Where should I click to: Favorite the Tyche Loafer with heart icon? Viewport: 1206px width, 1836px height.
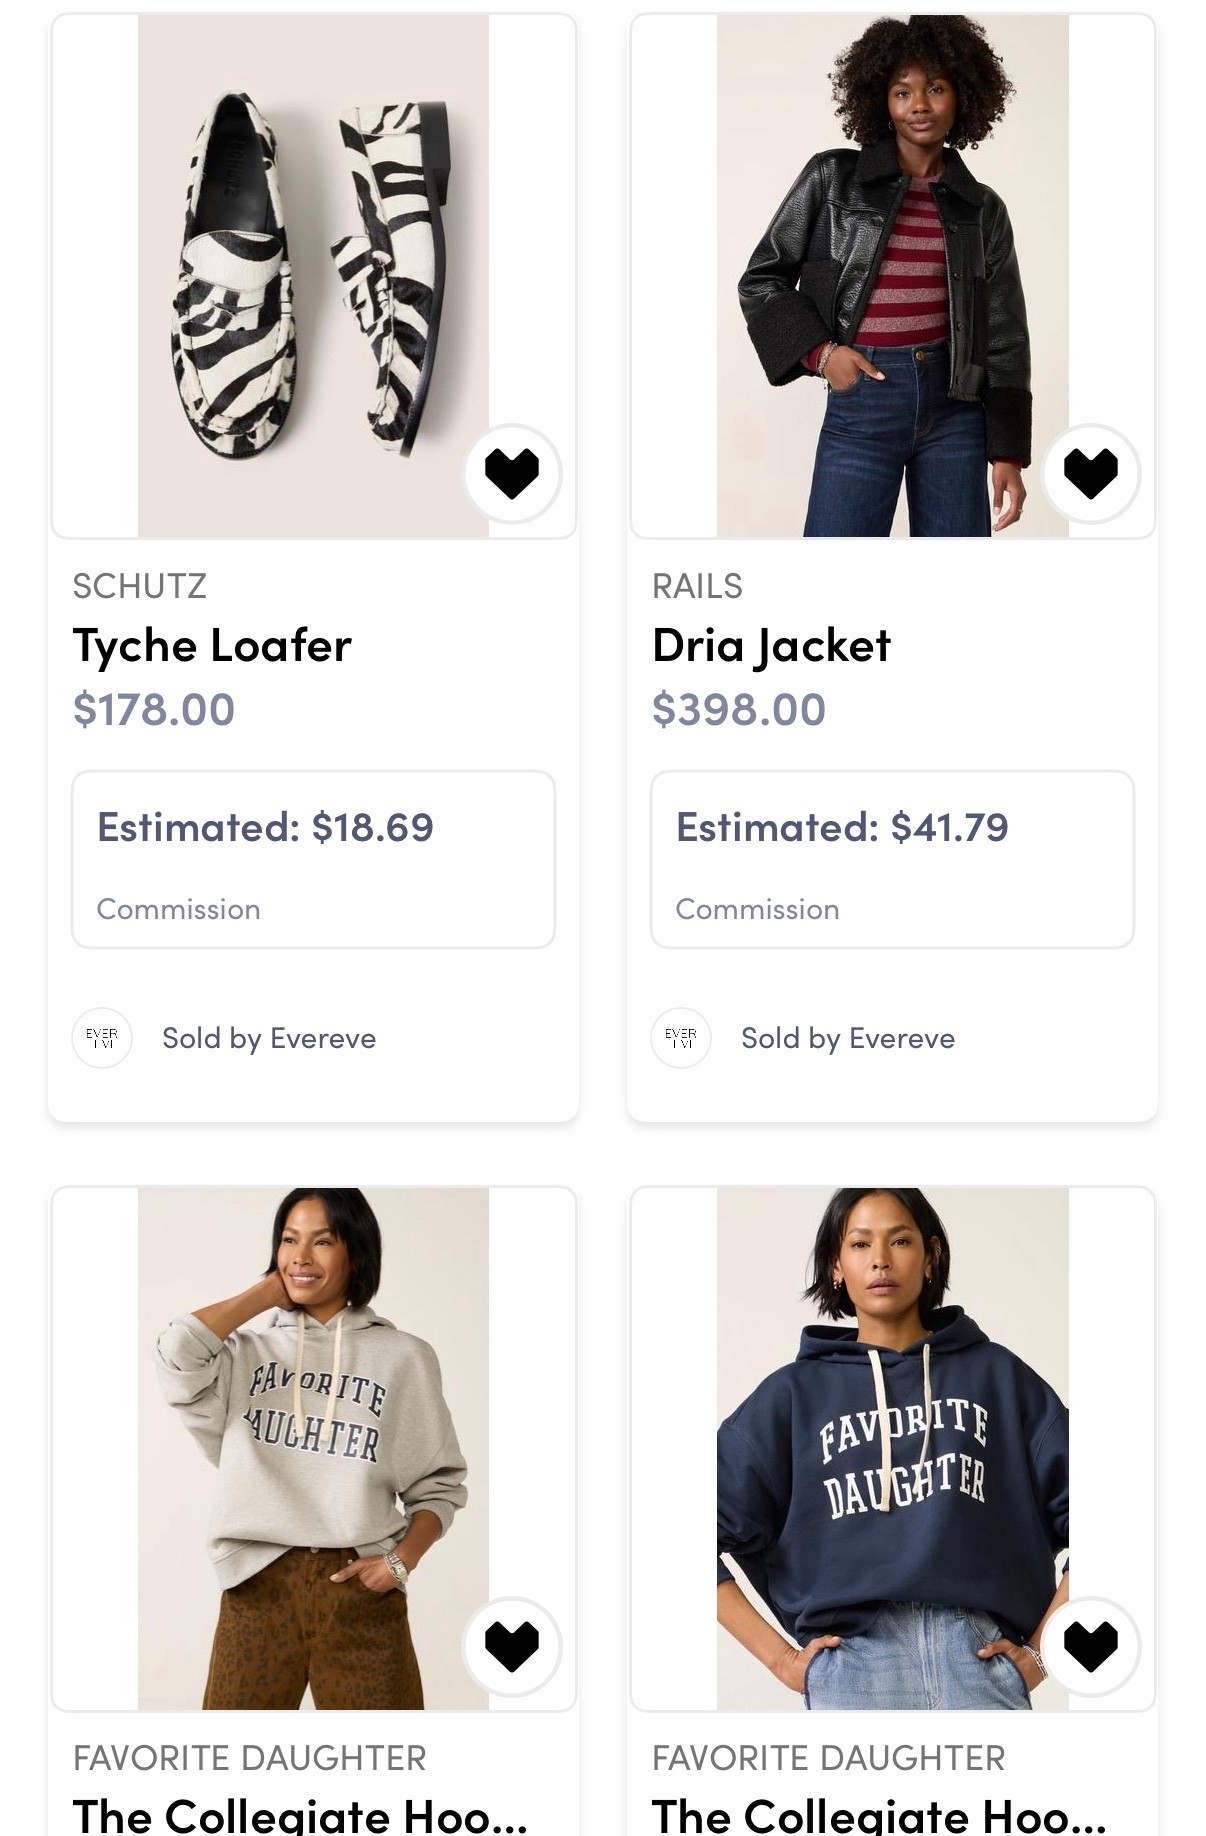tap(512, 474)
